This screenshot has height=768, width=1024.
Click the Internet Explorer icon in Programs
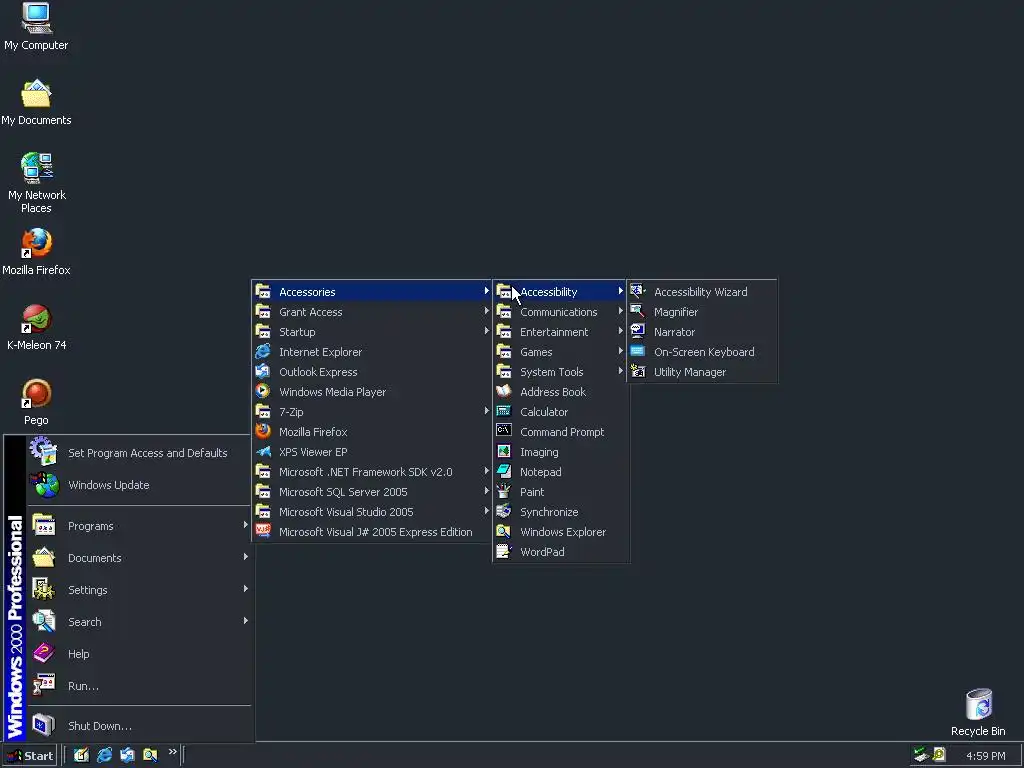click(263, 351)
